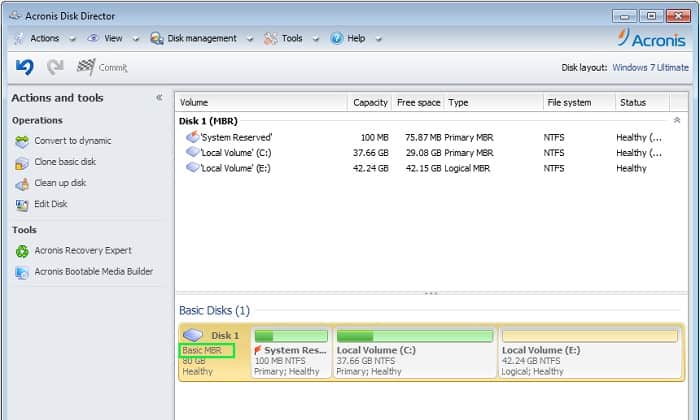
Task: Click Edit Disk operation
Action: tap(51, 204)
